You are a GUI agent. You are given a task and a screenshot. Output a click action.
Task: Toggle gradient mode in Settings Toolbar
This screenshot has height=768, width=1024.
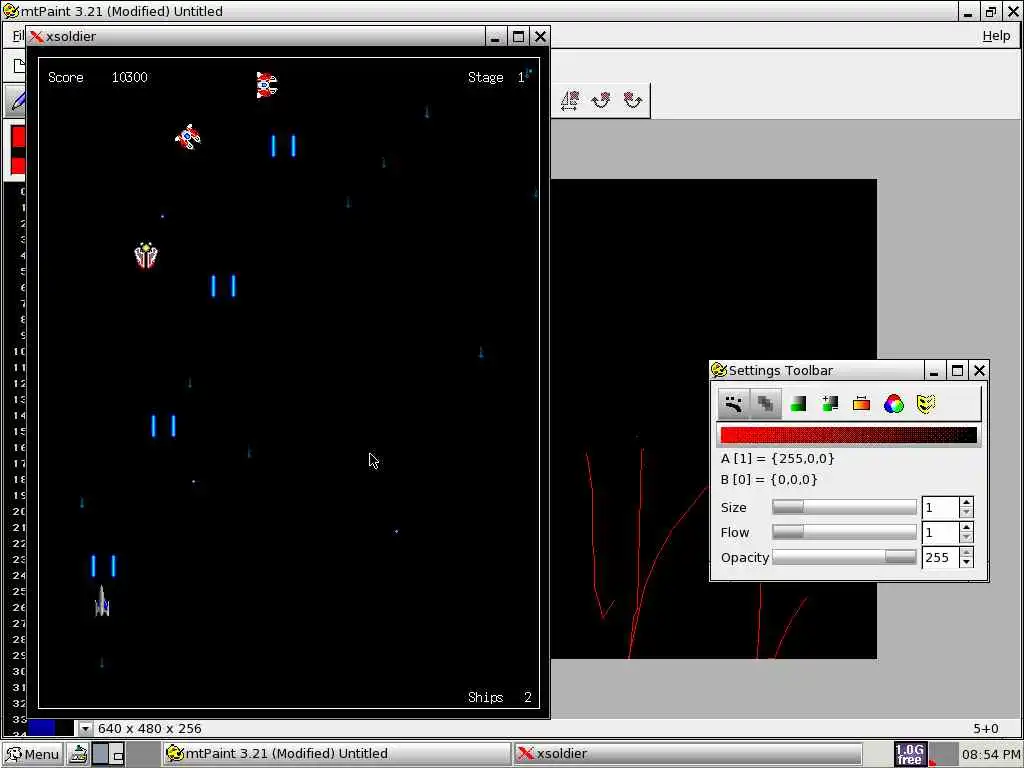(861, 404)
